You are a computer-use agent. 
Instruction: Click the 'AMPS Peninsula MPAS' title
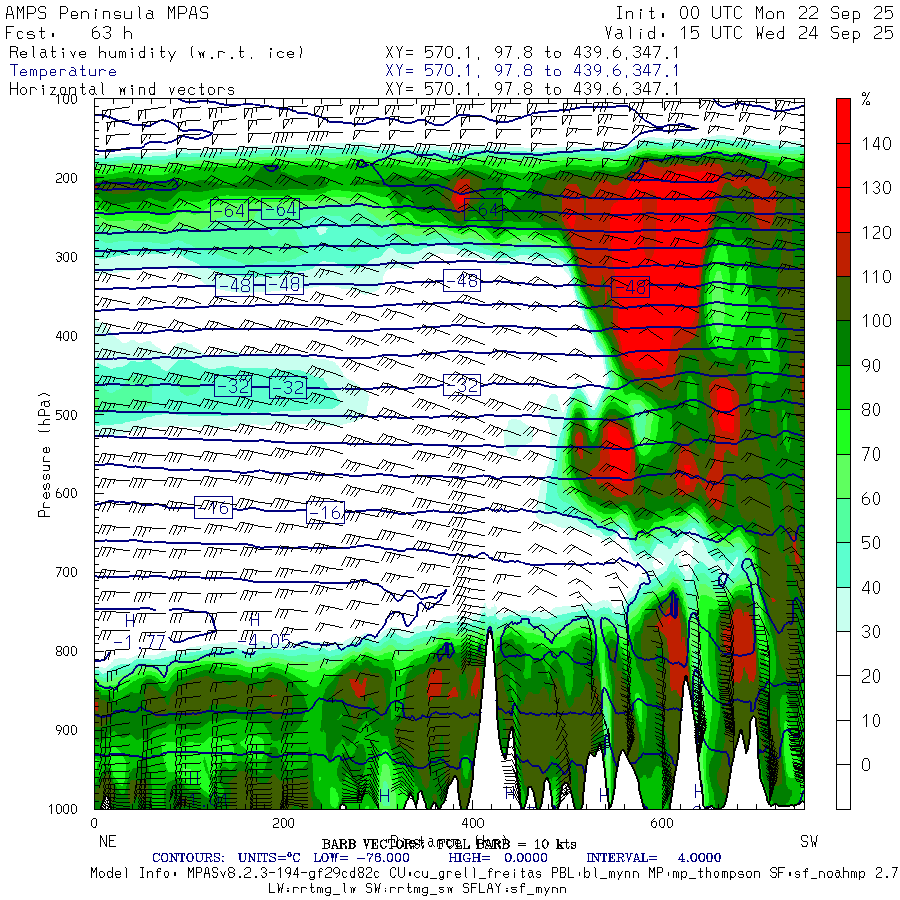pyautogui.click(x=107, y=13)
